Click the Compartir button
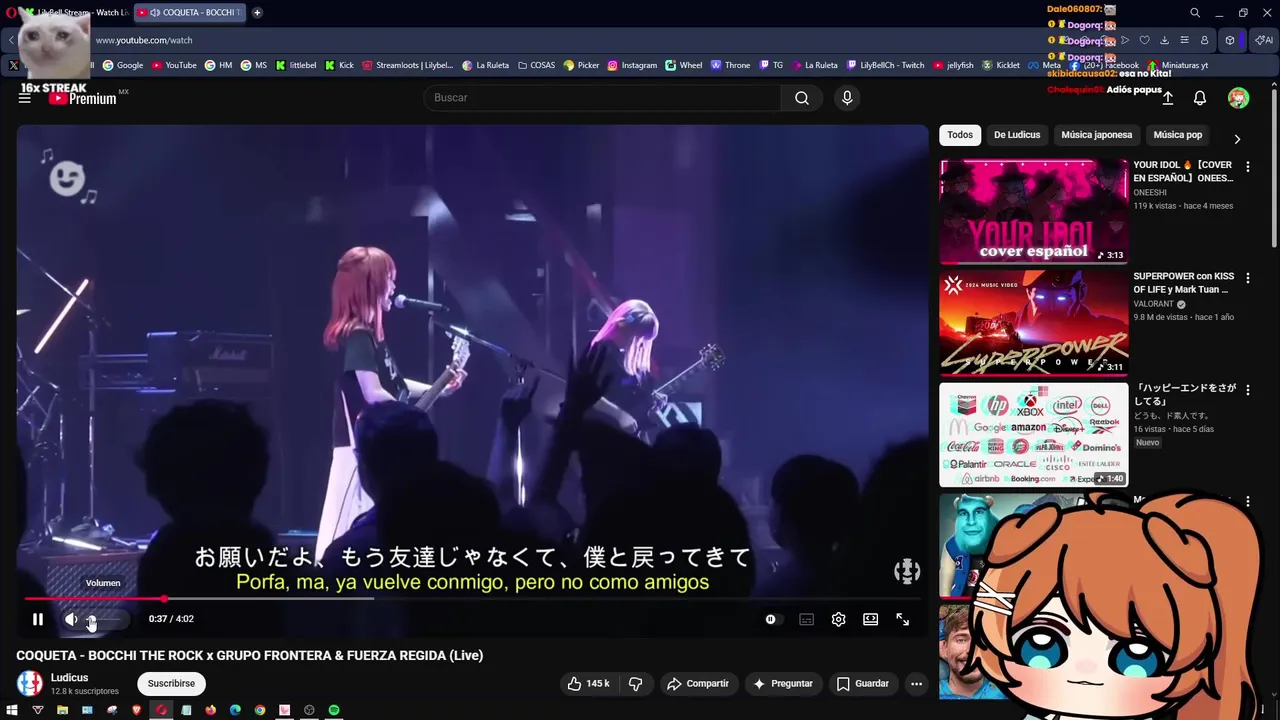1280x720 pixels. point(698,684)
